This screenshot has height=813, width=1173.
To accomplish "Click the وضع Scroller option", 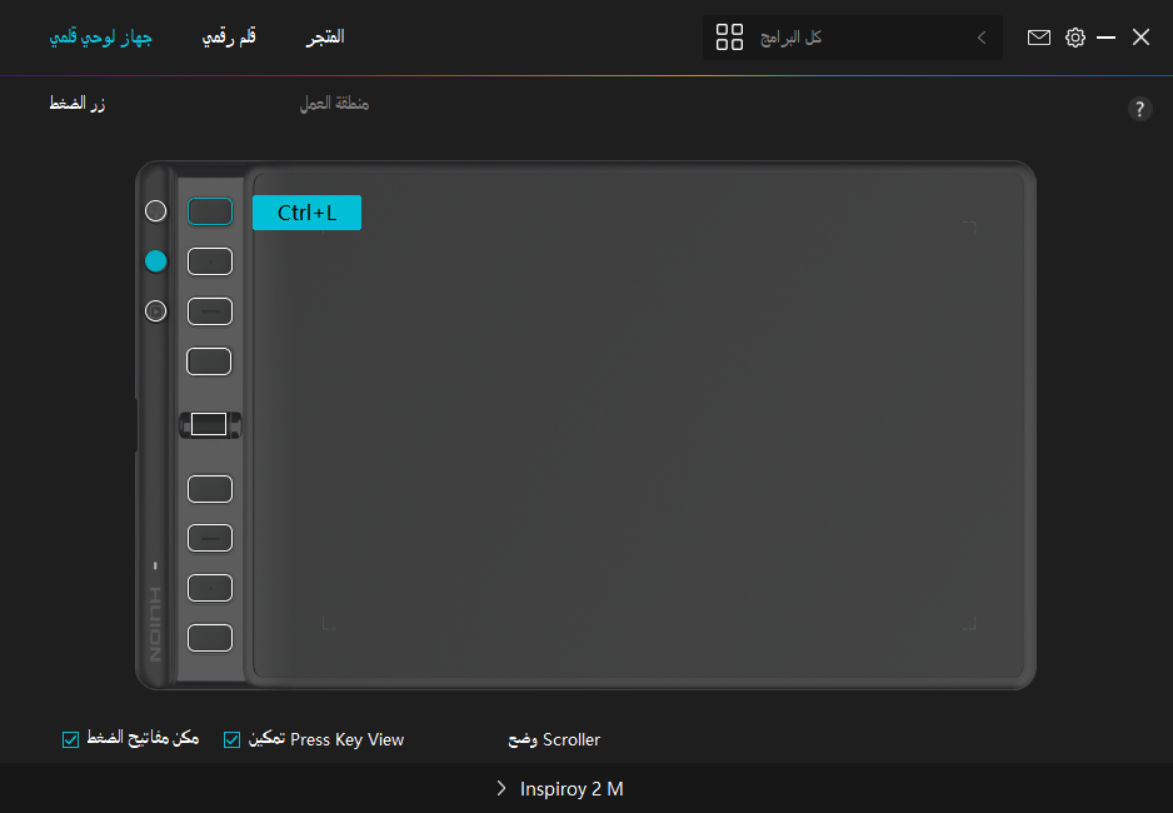I will tap(554, 740).
